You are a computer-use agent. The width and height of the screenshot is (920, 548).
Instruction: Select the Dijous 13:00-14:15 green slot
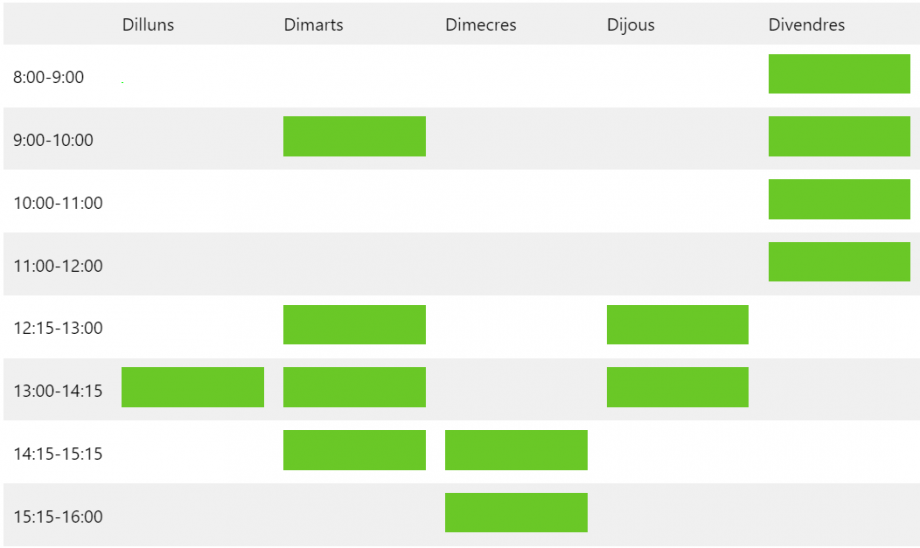click(x=678, y=387)
